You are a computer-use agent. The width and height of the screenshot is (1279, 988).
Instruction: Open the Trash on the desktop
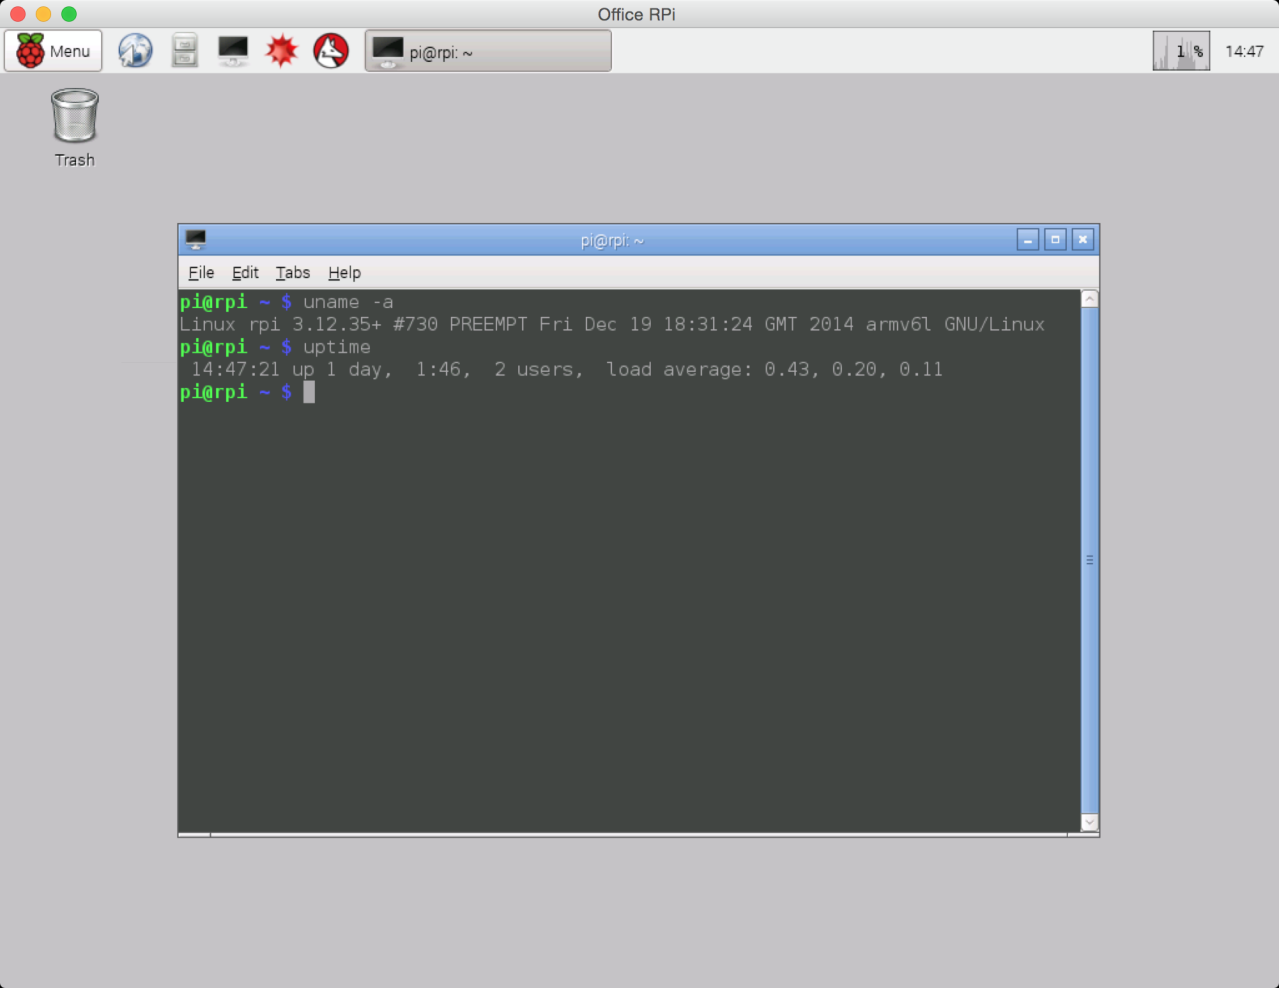coord(73,115)
